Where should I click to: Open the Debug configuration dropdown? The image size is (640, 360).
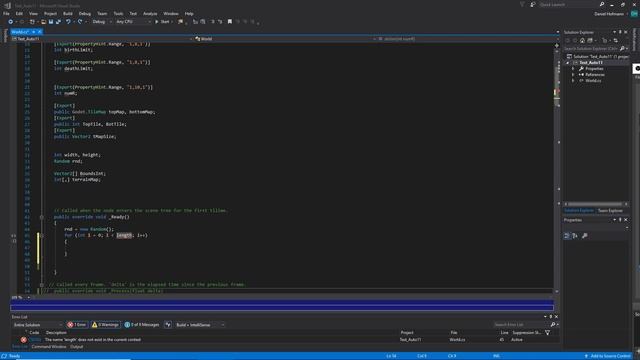tap(102, 22)
